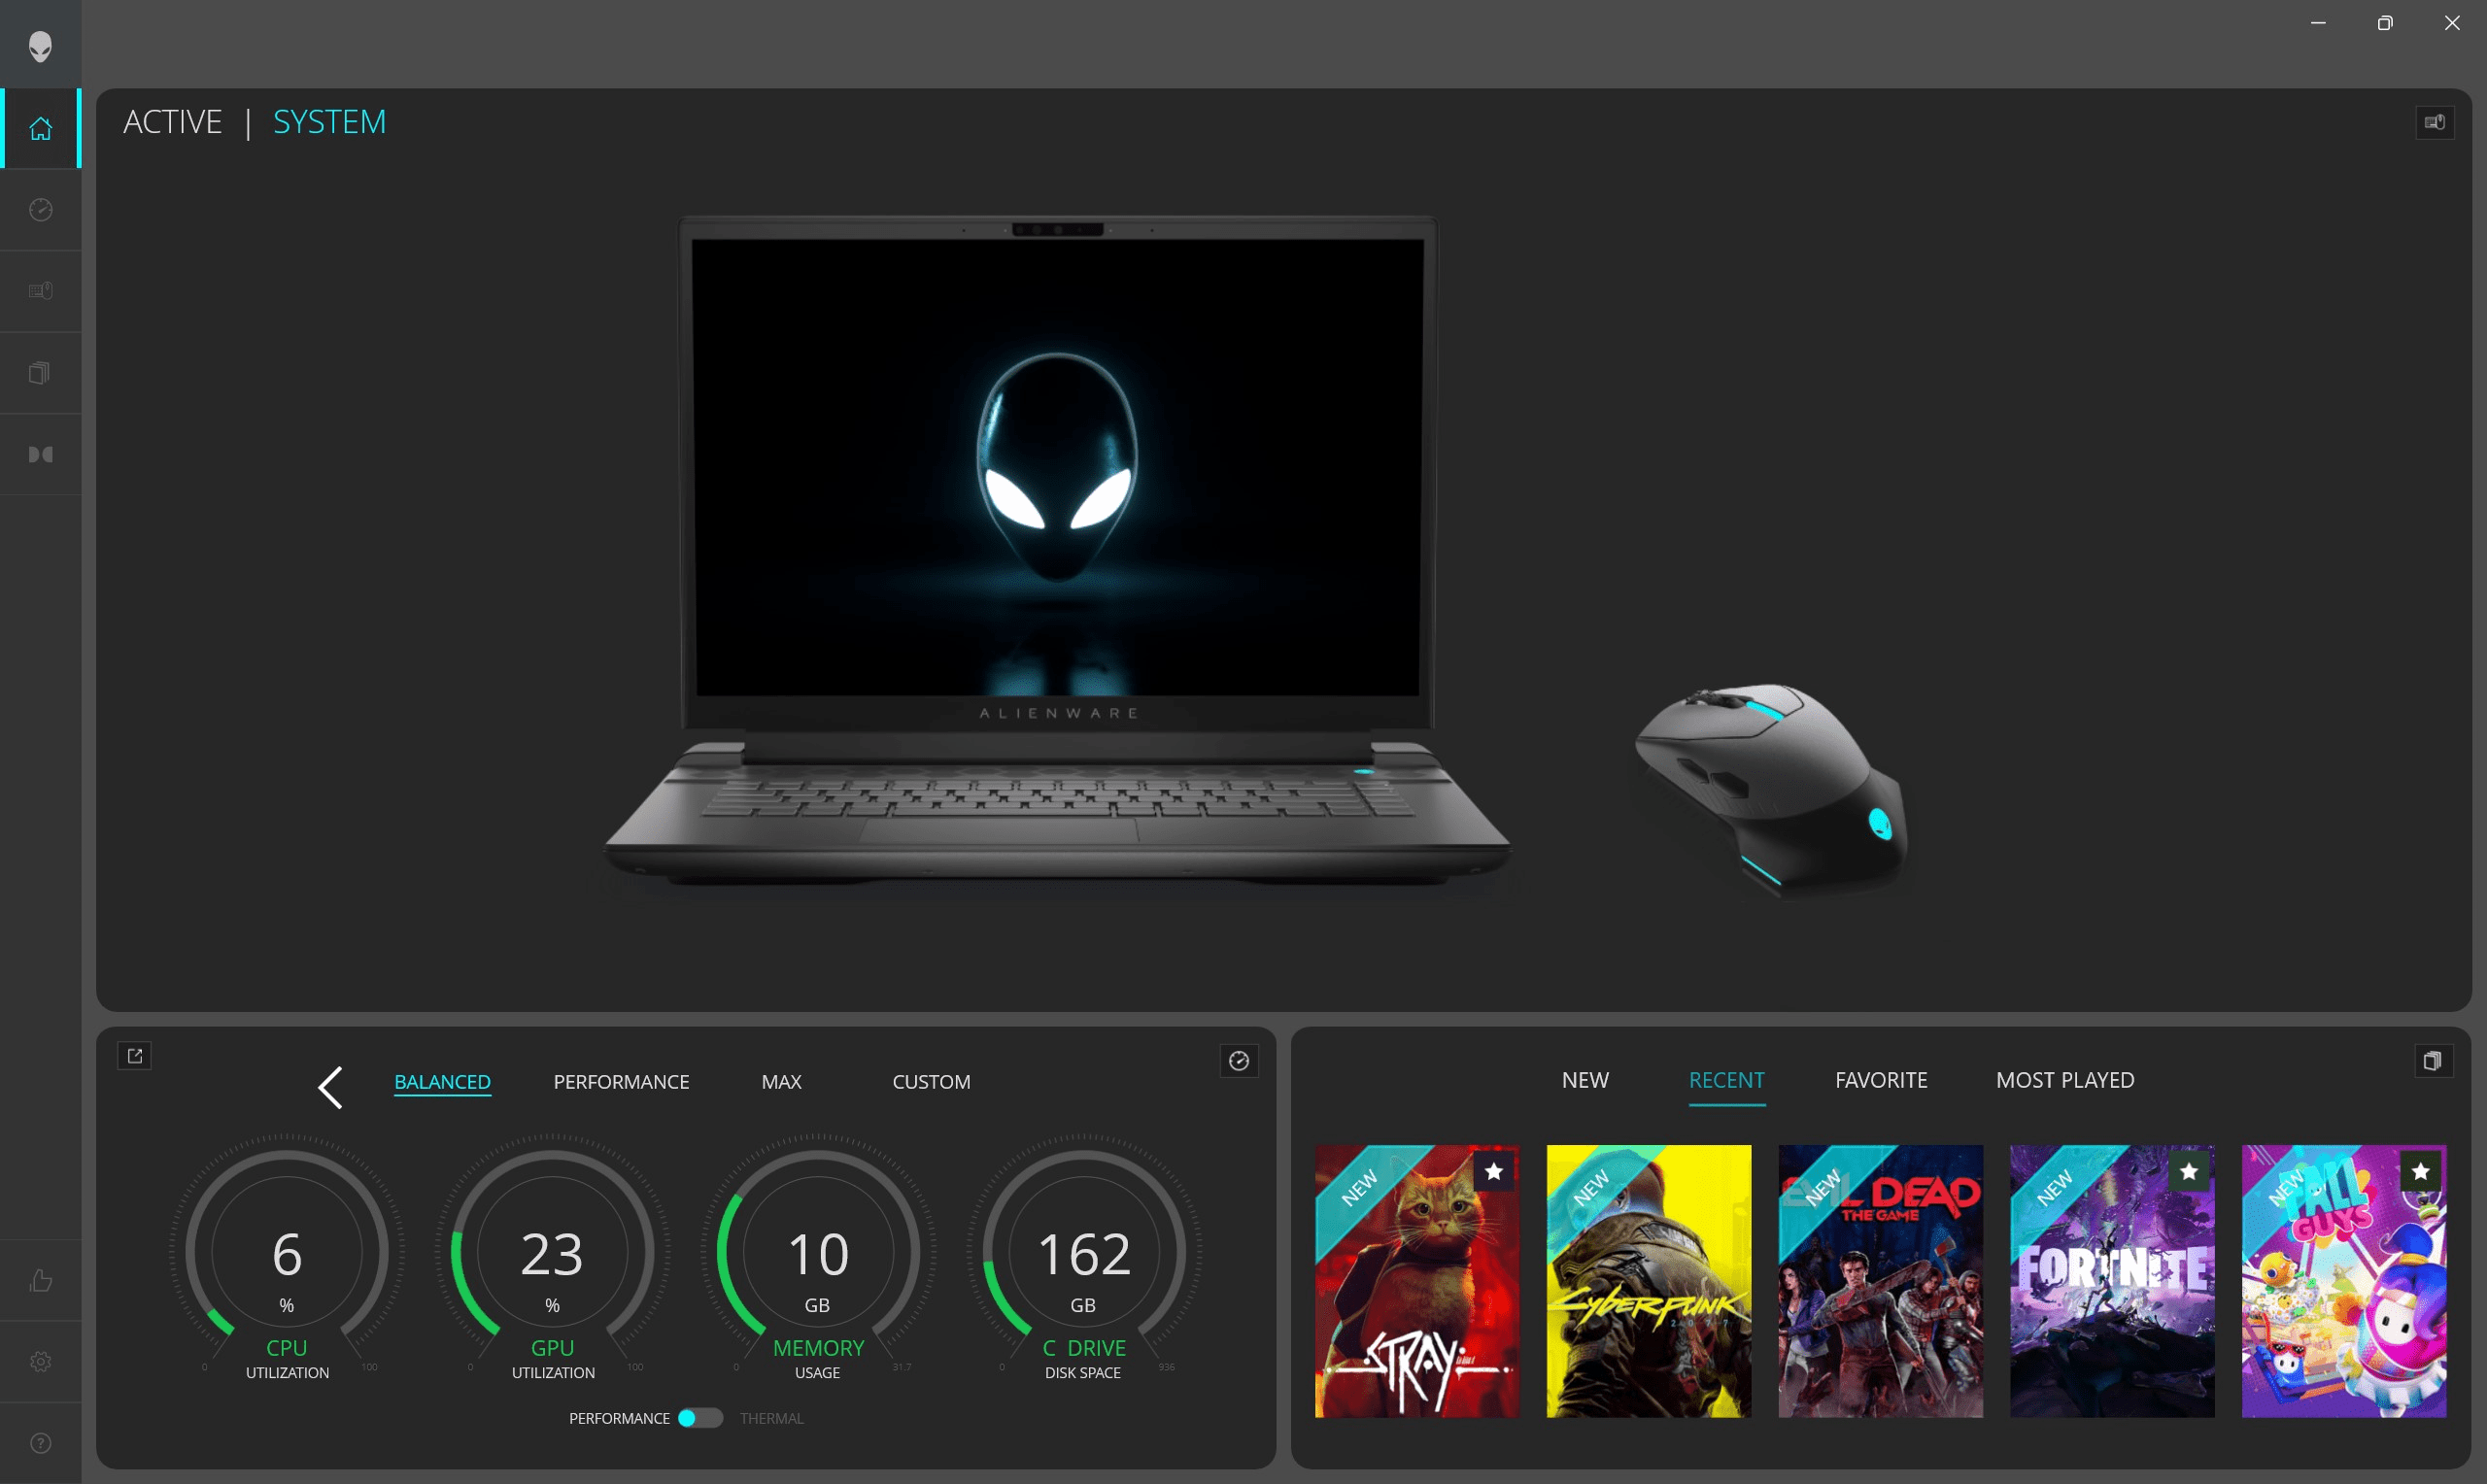Image resolution: width=2487 pixels, height=1484 pixels.
Task: Click the refresh icon on performance panel
Action: coord(1239,1060)
